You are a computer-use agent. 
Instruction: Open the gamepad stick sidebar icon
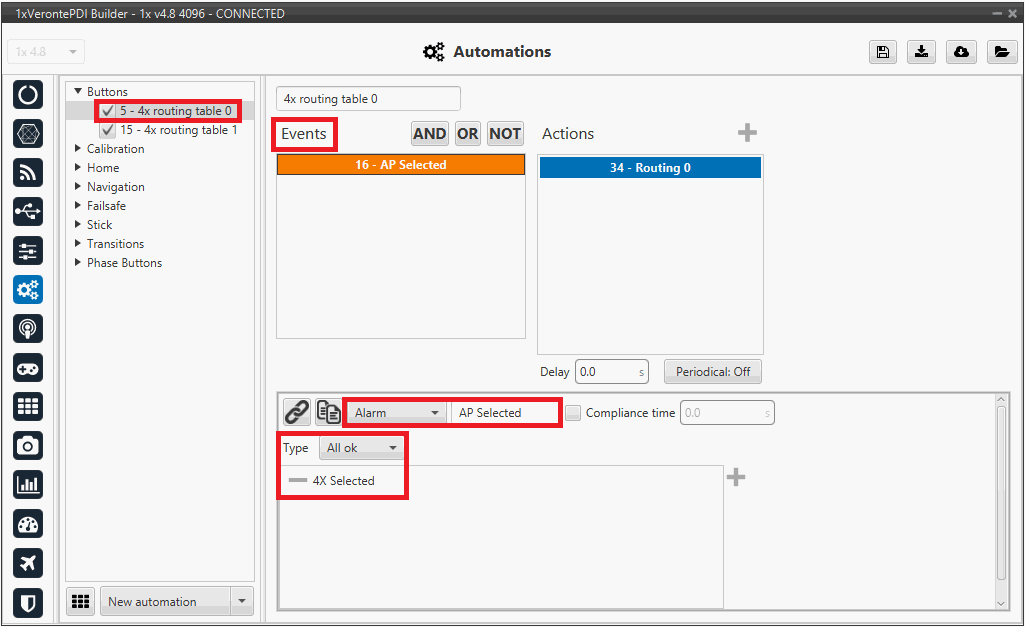28,368
